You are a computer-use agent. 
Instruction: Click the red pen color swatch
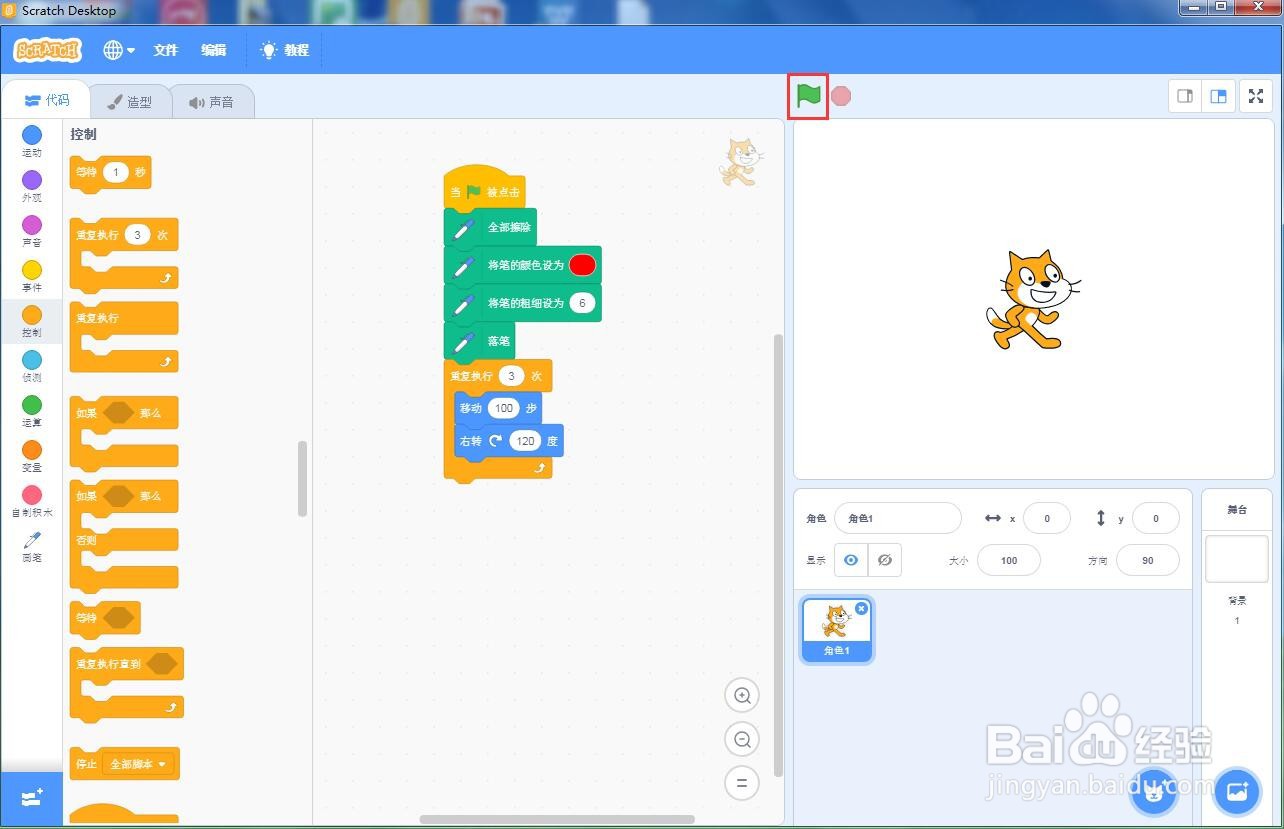[583, 265]
